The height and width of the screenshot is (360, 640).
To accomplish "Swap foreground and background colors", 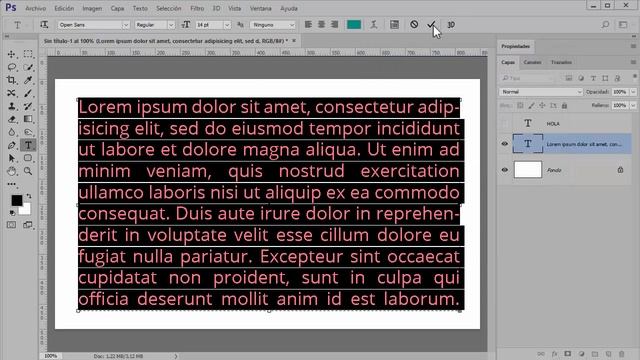I will [29, 196].
